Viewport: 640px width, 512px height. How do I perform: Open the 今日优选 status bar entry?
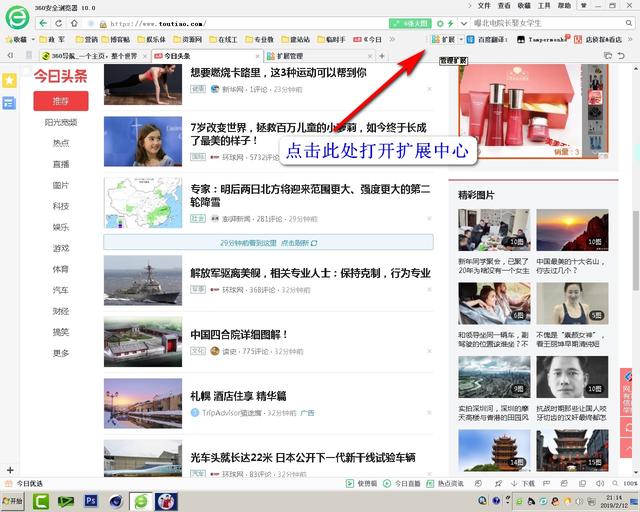(x=24, y=483)
